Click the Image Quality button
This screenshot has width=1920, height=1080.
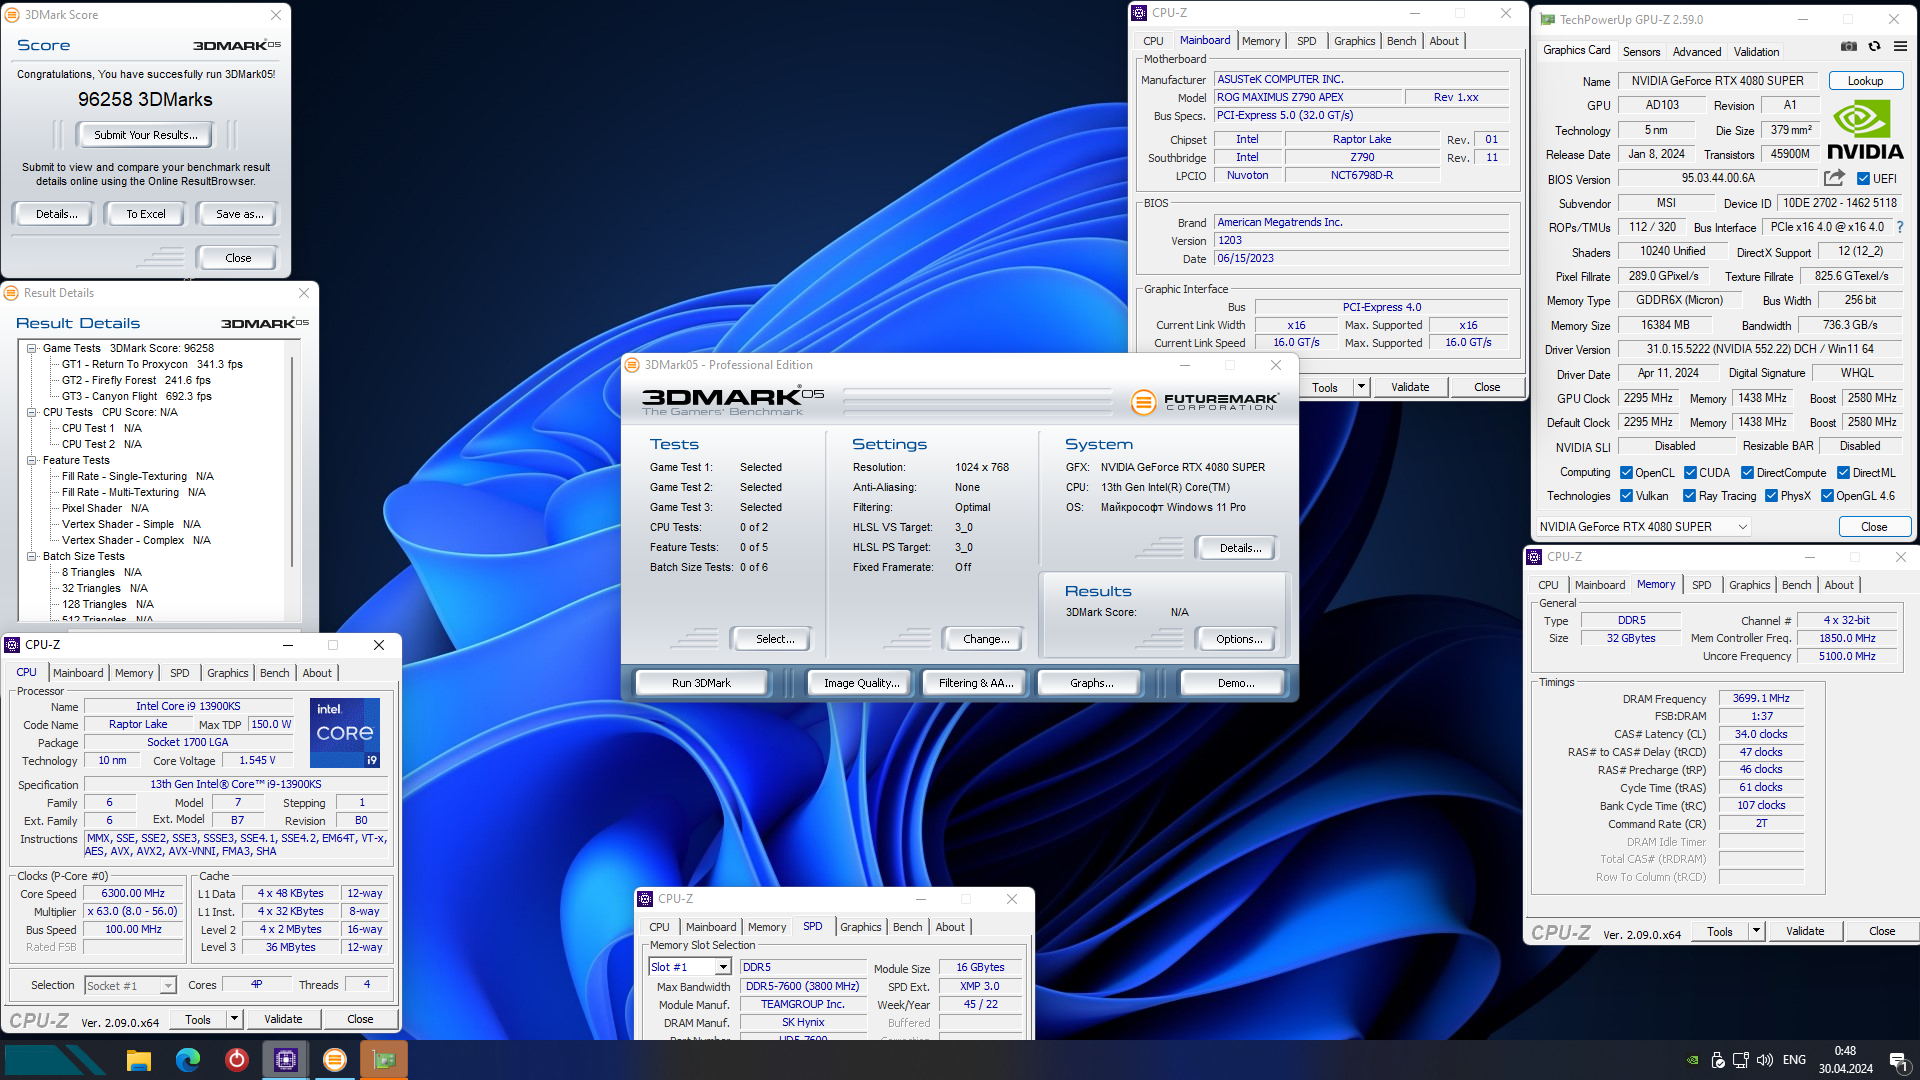point(861,683)
